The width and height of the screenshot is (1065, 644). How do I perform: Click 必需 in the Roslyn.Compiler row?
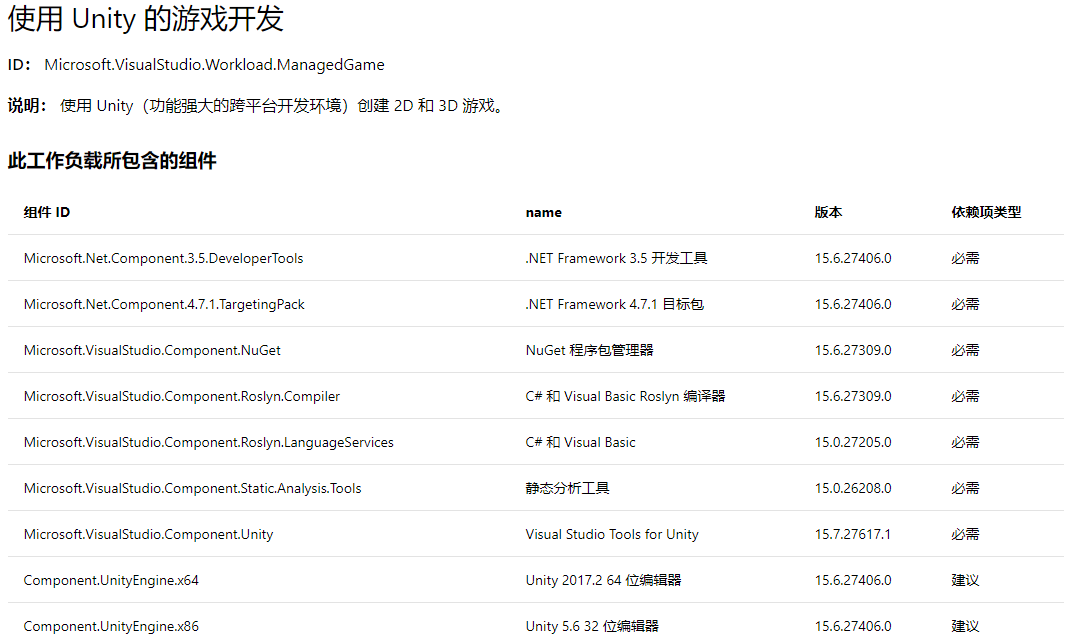click(965, 396)
